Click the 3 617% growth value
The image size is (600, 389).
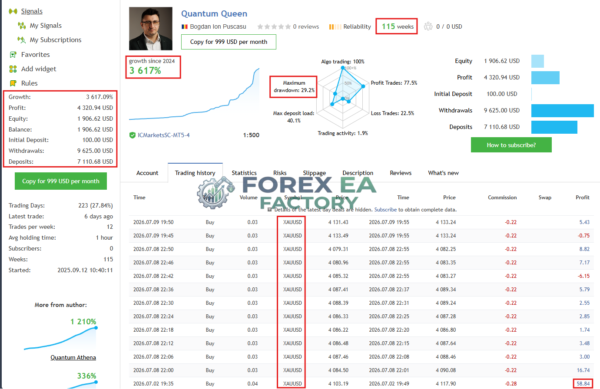tap(145, 71)
